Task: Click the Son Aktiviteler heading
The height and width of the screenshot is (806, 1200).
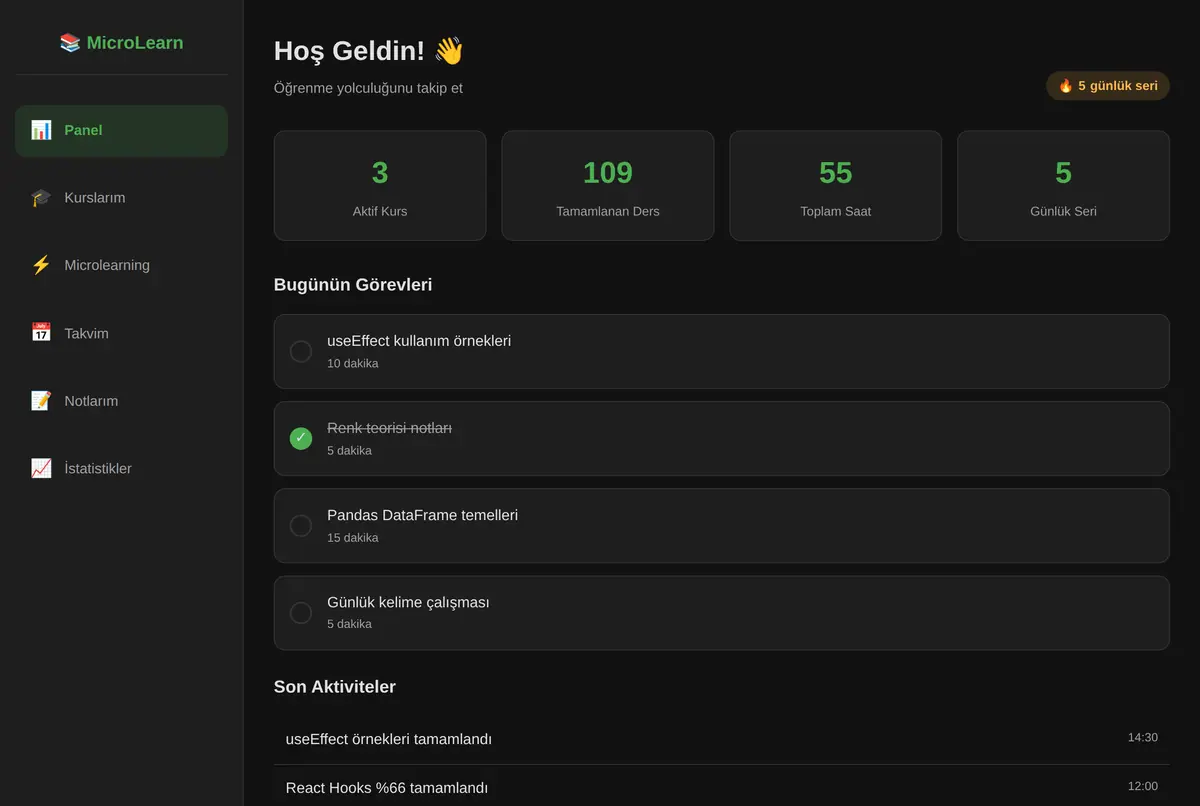Action: pyautogui.click(x=335, y=687)
